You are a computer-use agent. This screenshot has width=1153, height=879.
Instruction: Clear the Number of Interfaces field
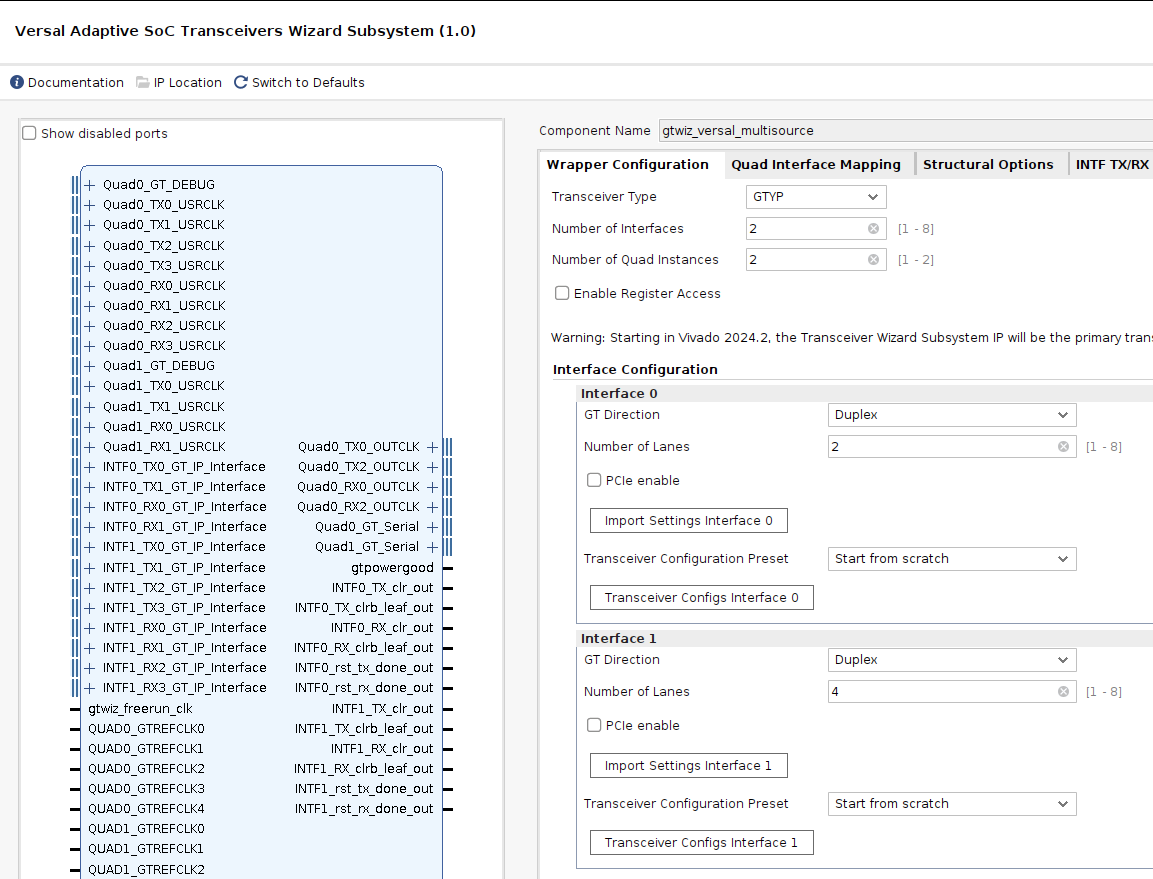click(x=873, y=229)
